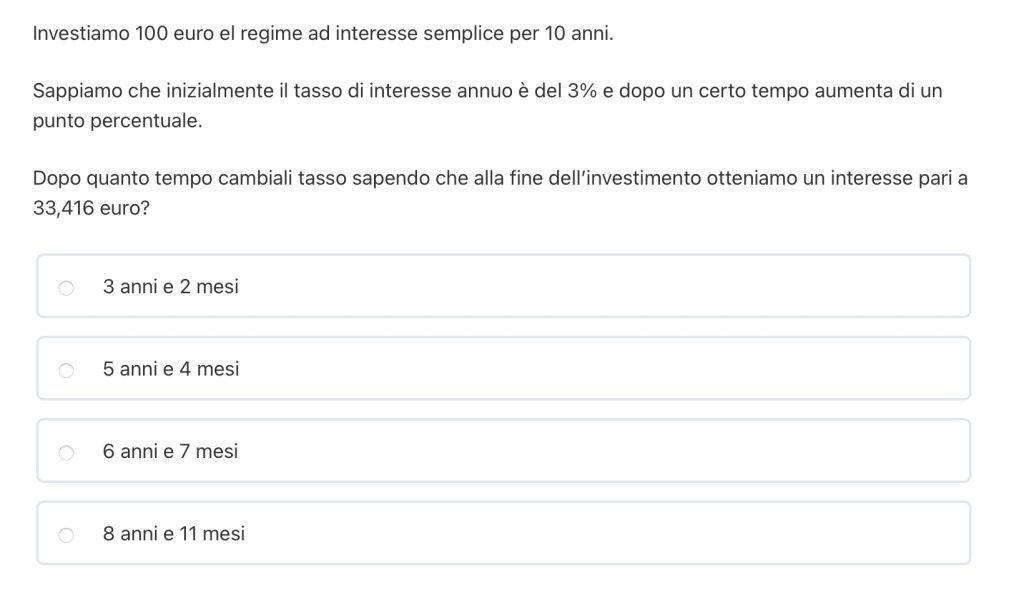Viewport: 1024px width, 594px height.
Task: Select radio button for 3 anni e 2 mesi
Action: click(x=66, y=288)
